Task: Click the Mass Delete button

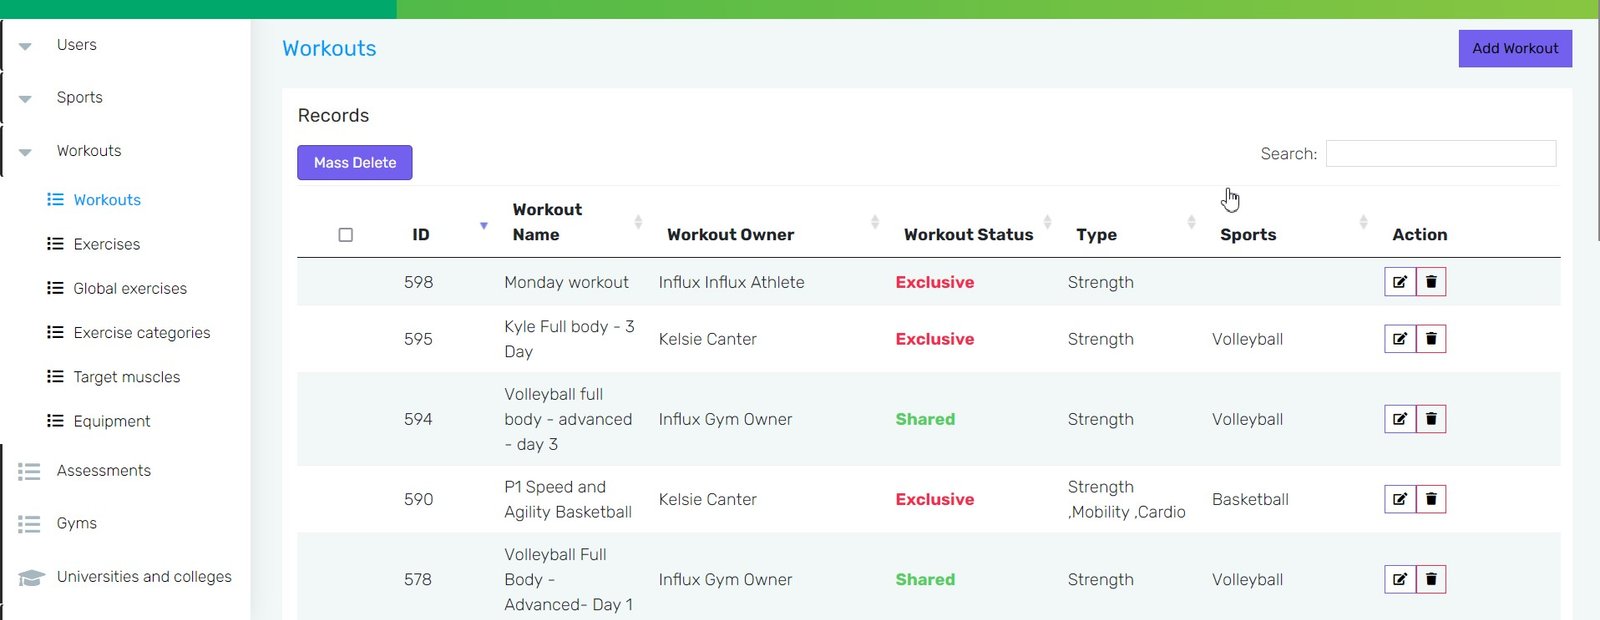Action: tap(355, 162)
